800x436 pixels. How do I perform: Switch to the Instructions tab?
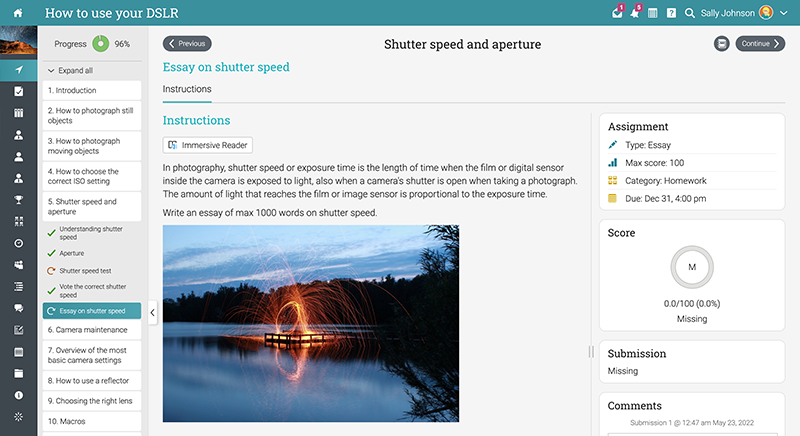187,89
